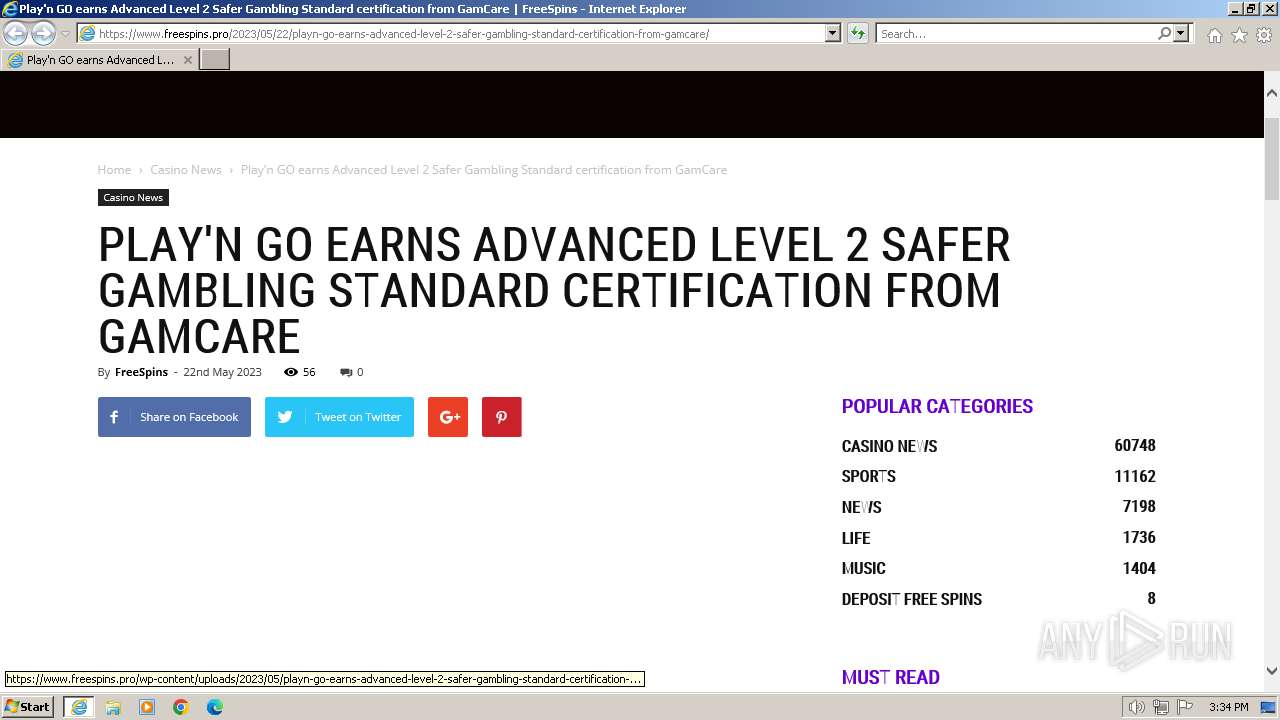The image size is (1280, 720).
Task: Click the MUST READ heading
Action: click(890, 677)
